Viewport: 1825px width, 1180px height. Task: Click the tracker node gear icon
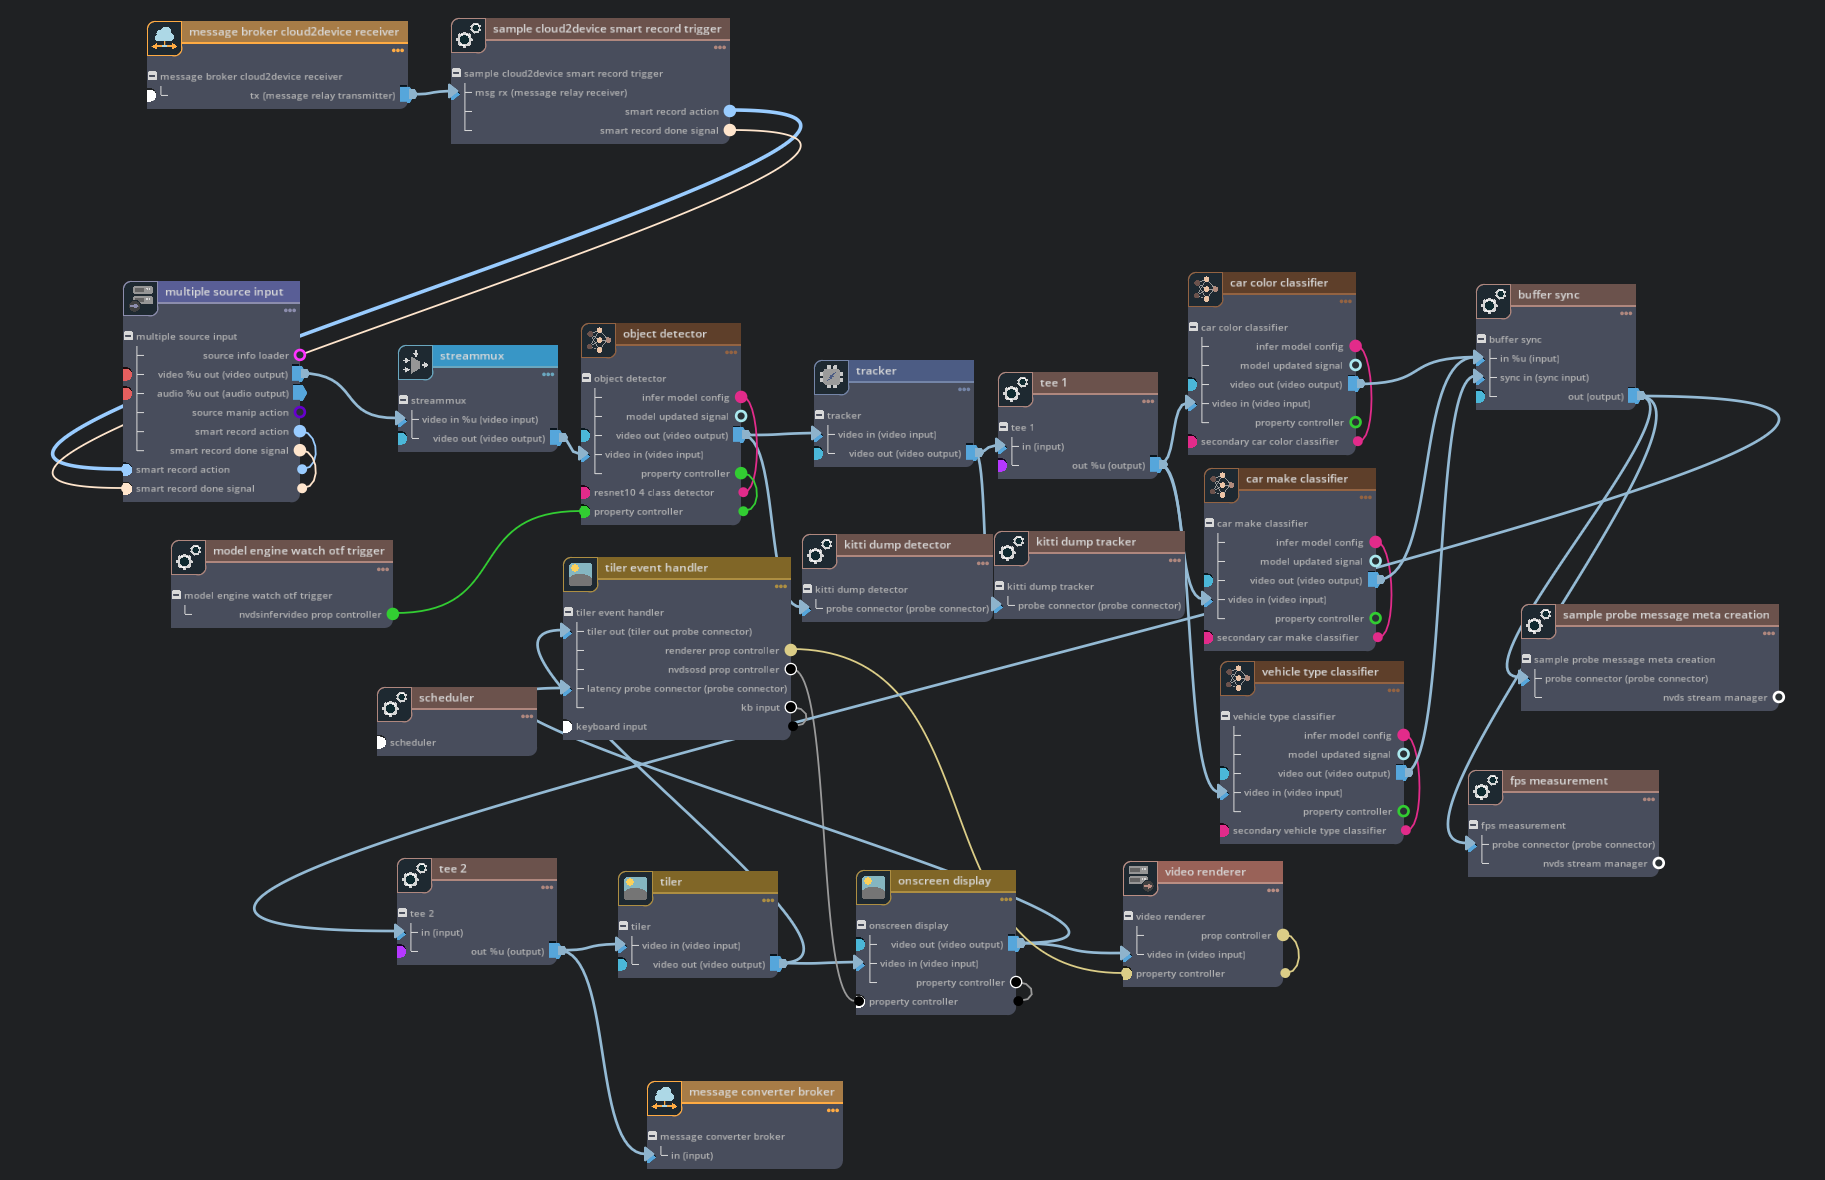click(831, 377)
